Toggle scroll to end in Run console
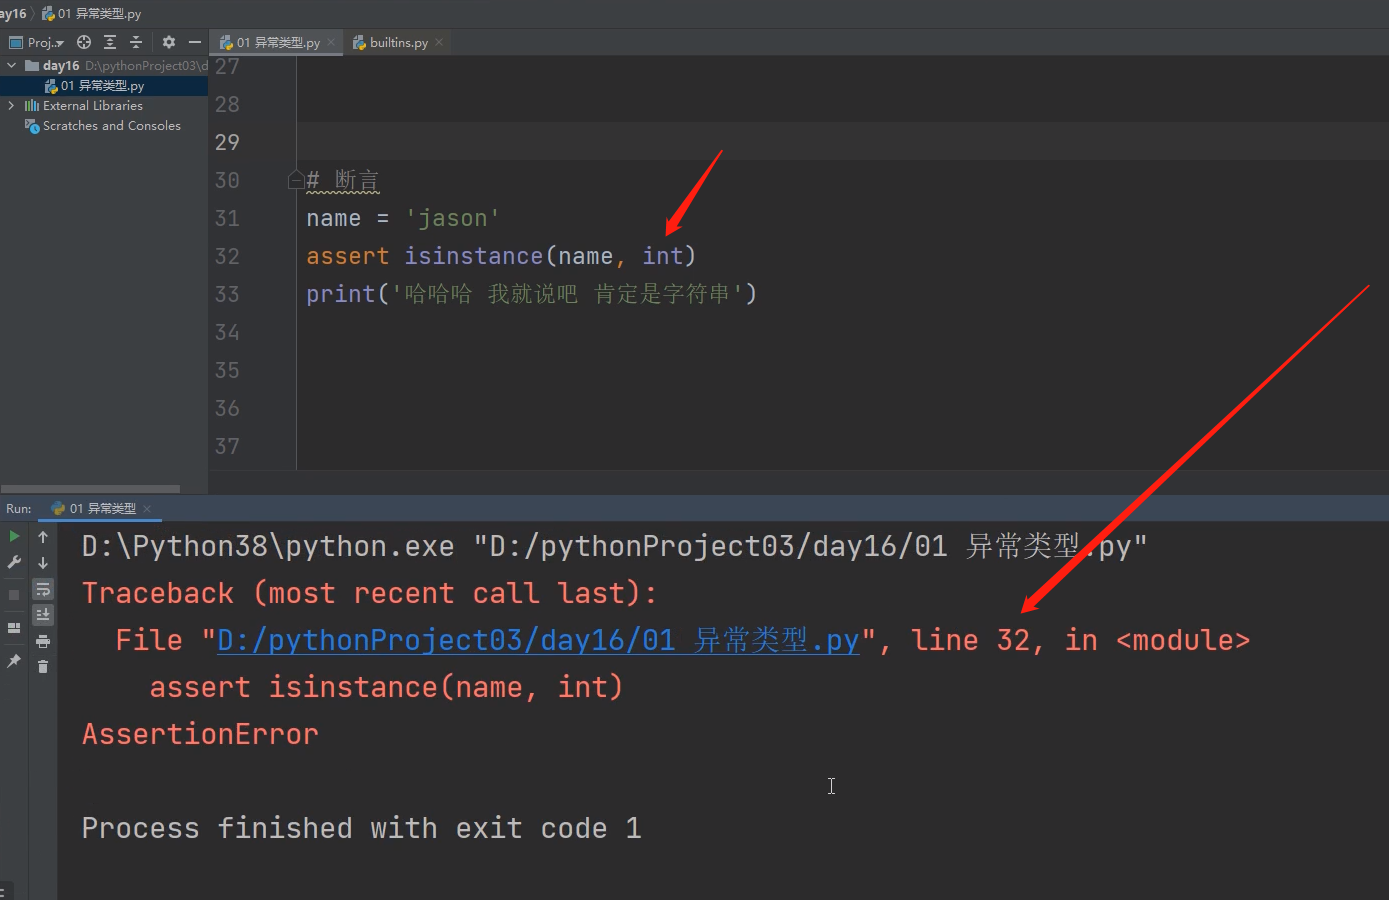Screen dimensions: 1389x900 click(x=43, y=615)
